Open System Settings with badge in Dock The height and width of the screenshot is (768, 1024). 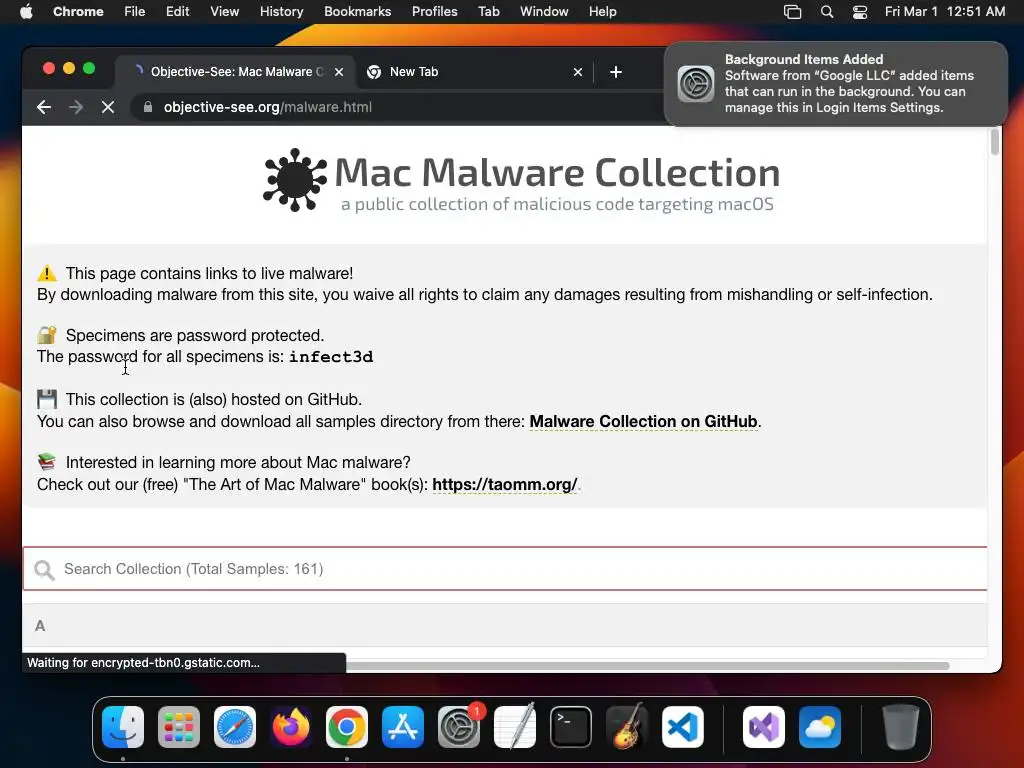coord(459,727)
